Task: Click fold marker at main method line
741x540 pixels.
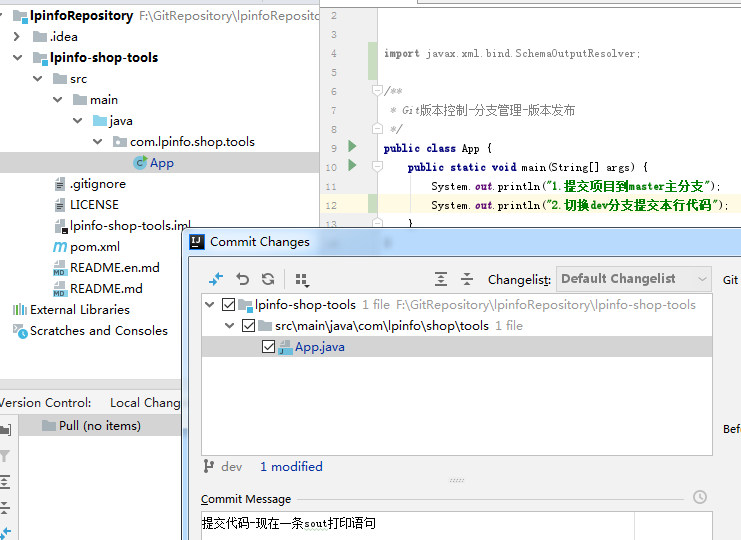Action: [x=377, y=166]
